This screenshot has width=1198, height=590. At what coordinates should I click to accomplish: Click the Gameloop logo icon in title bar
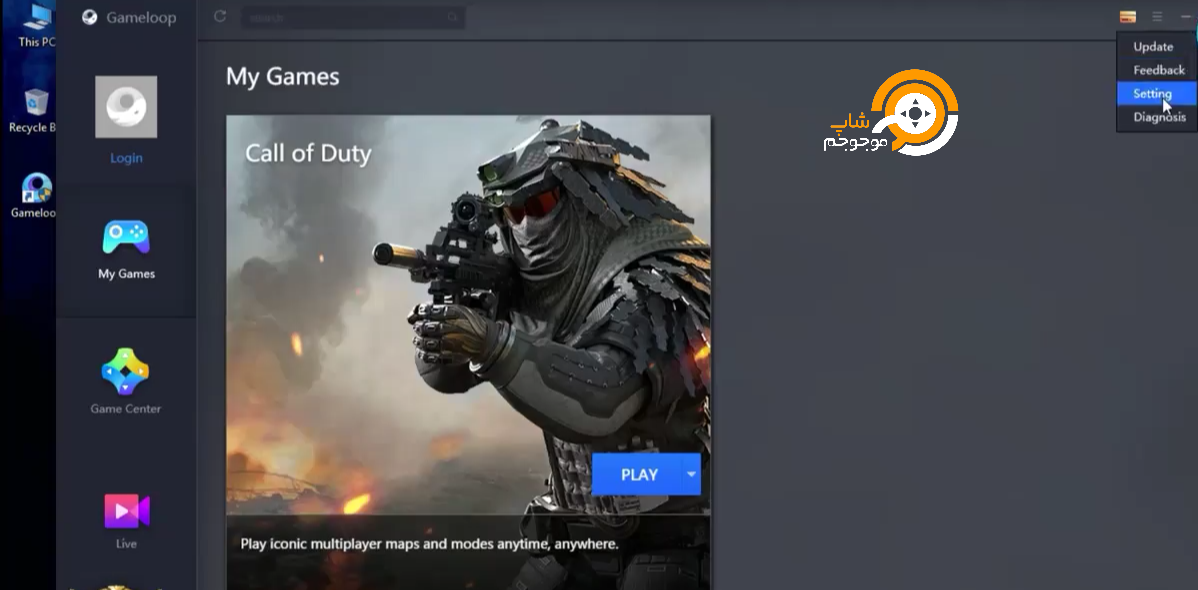pos(89,17)
